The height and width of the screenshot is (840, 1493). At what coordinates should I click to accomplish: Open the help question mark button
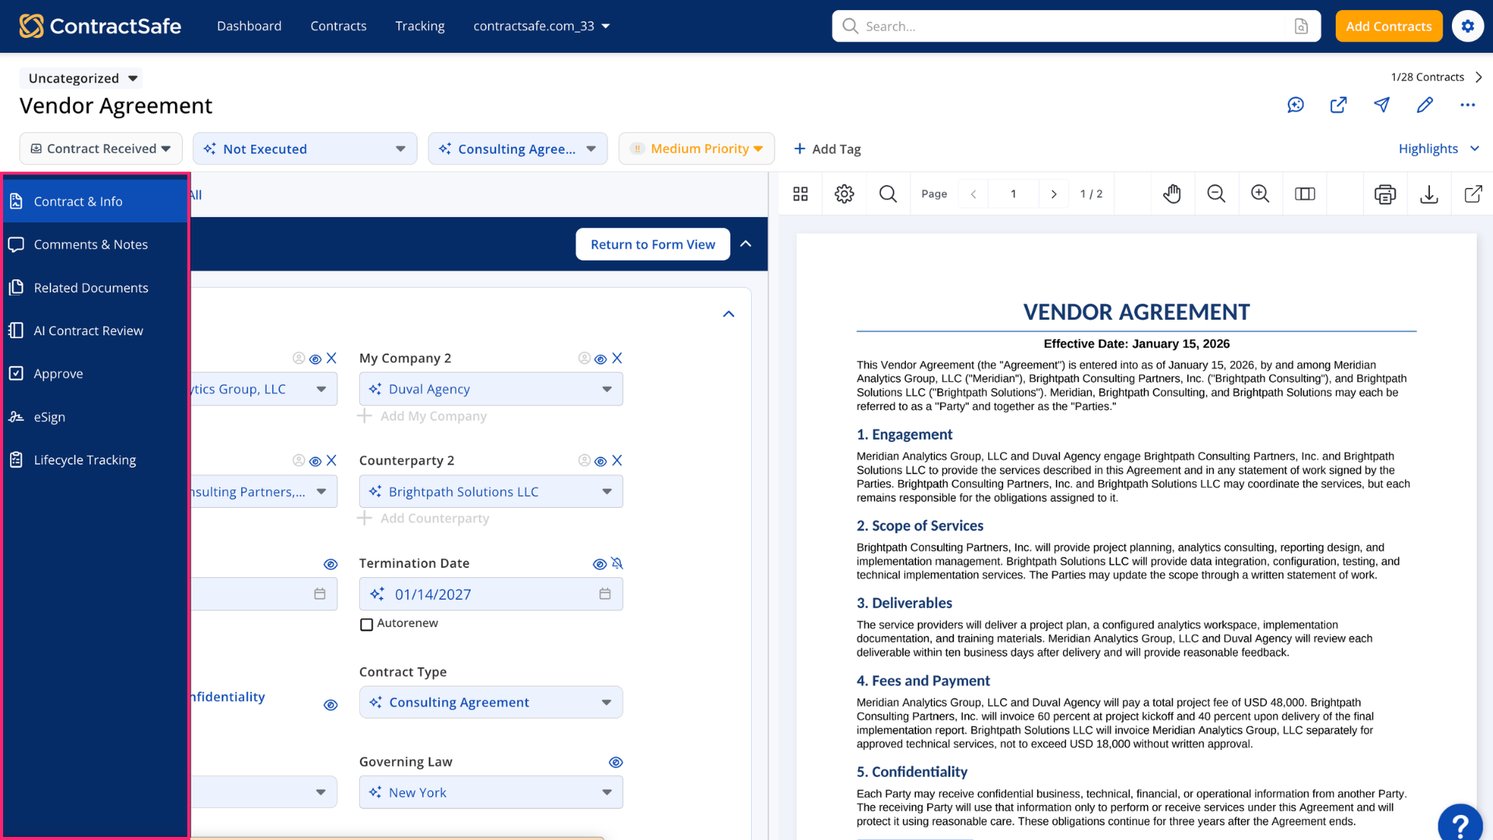(1461, 824)
